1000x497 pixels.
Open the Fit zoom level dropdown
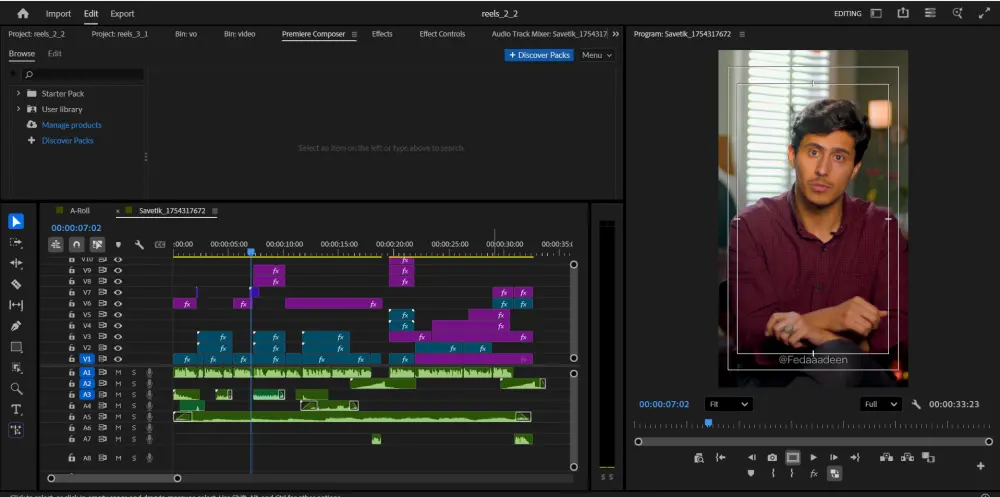click(727, 404)
